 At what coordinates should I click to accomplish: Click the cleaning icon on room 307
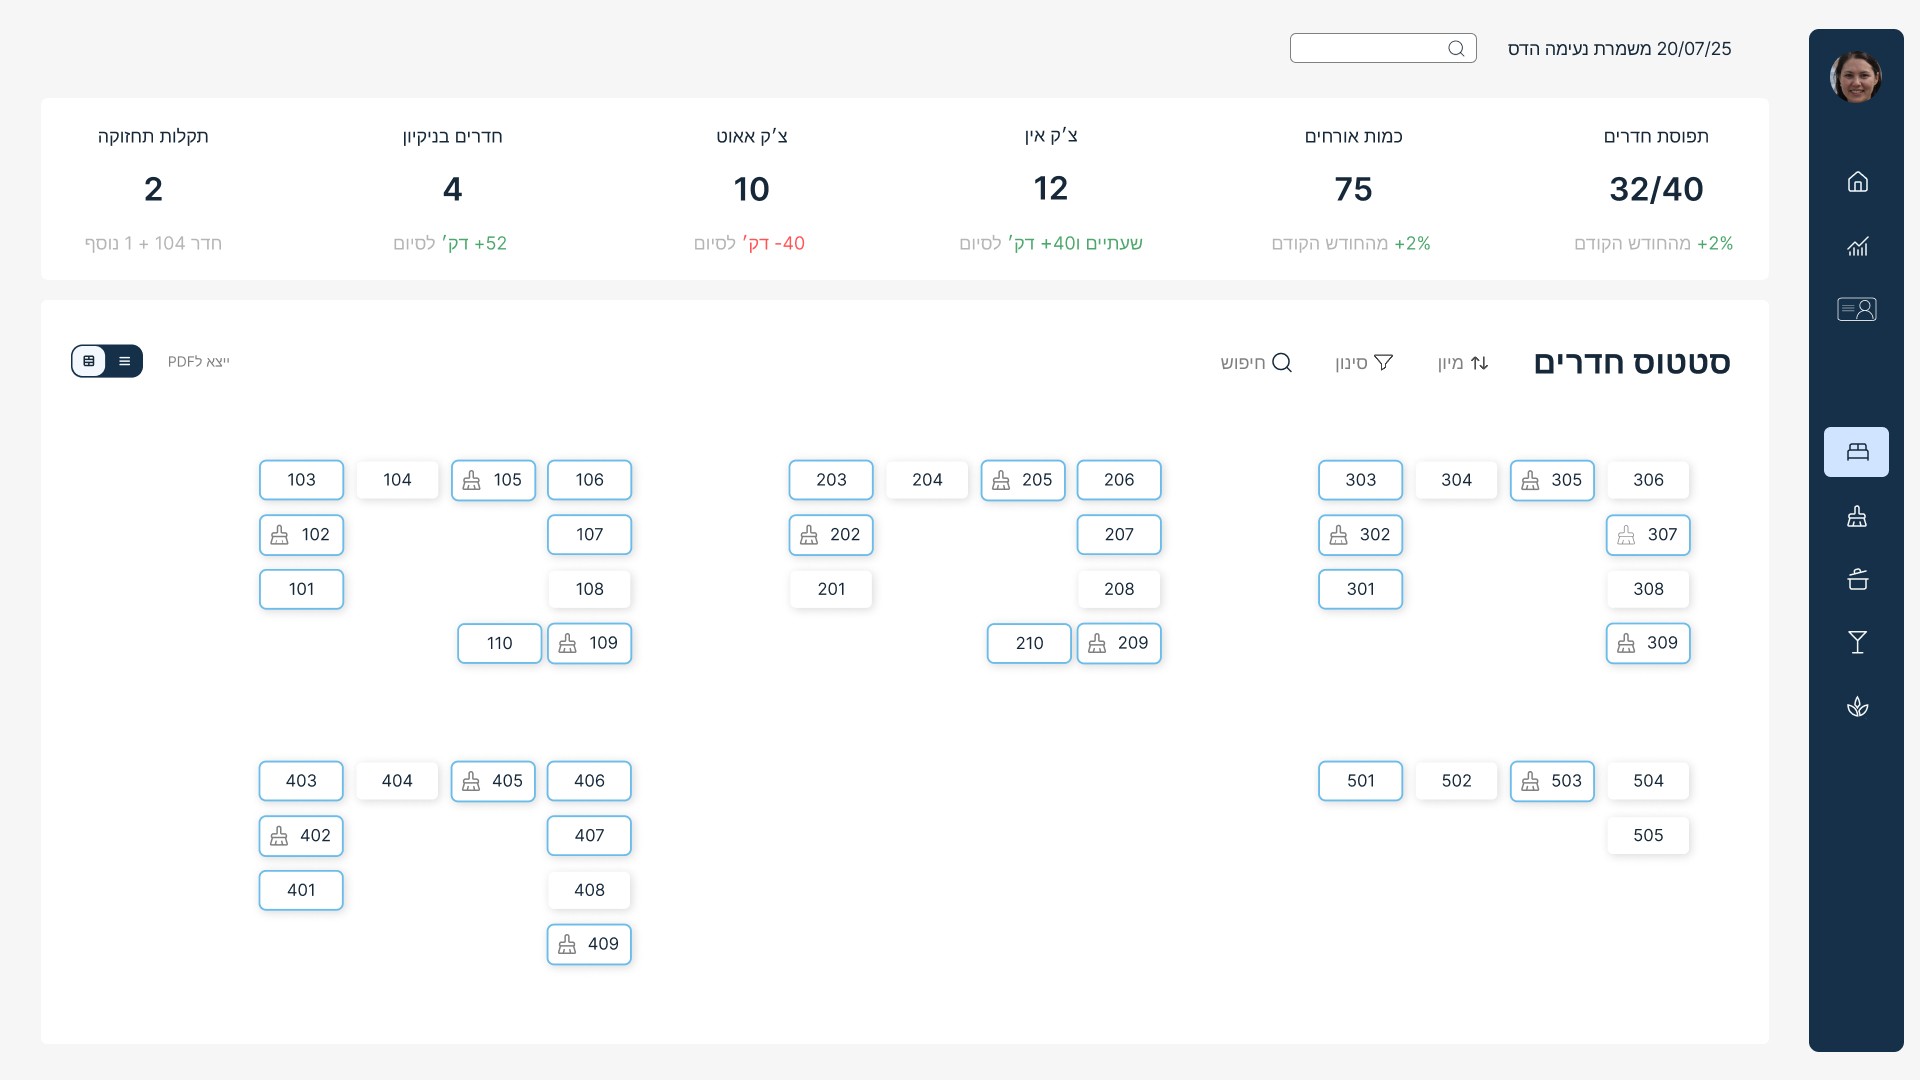point(1626,536)
